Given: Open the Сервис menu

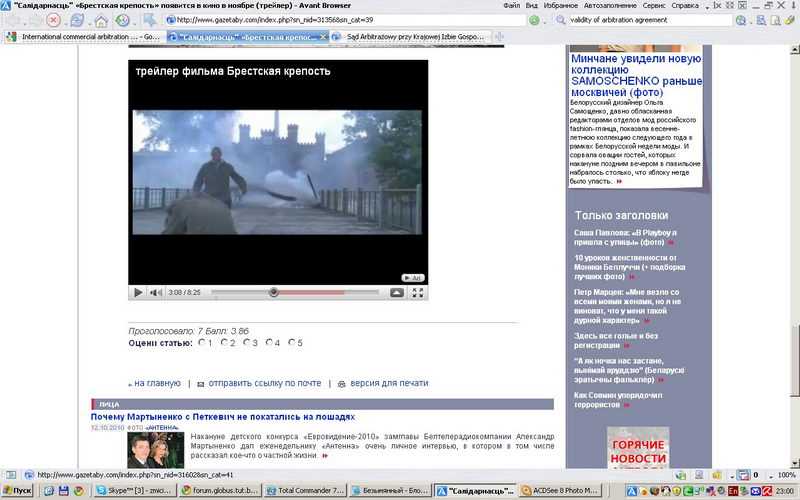Looking at the screenshot, I should pos(654,5).
